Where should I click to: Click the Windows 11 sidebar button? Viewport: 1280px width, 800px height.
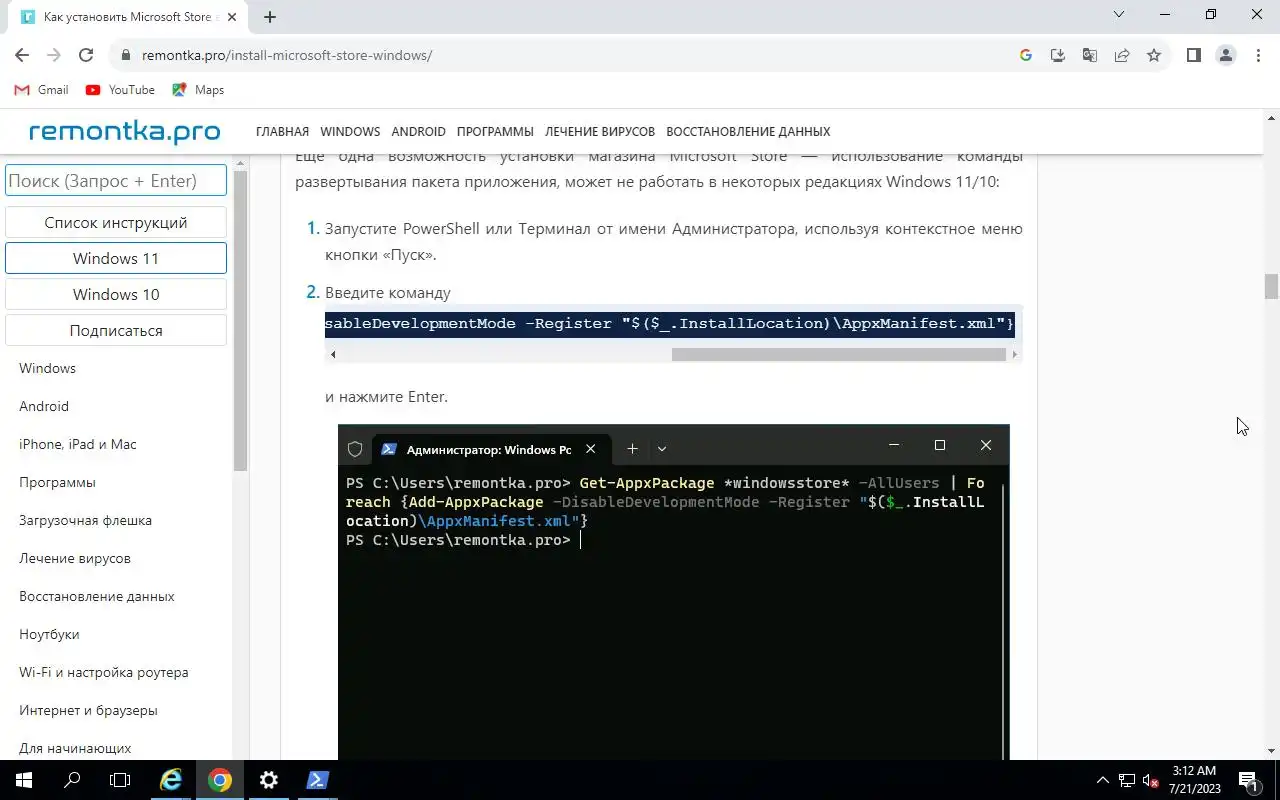coord(116,259)
